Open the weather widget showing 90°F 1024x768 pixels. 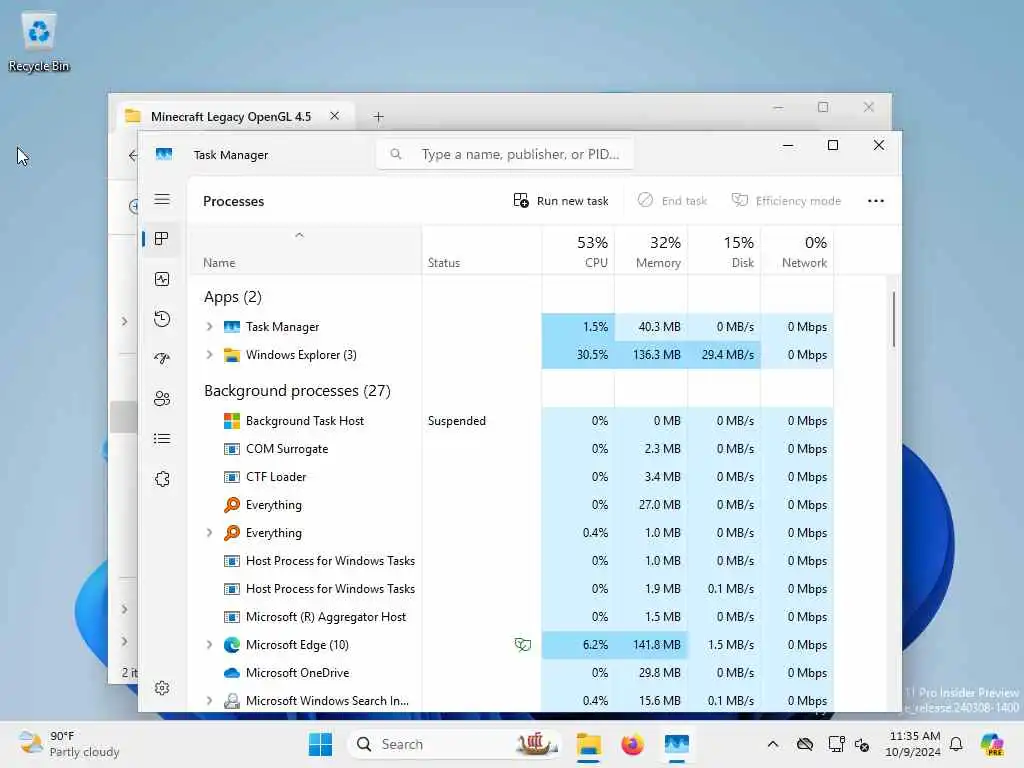(69, 744)
